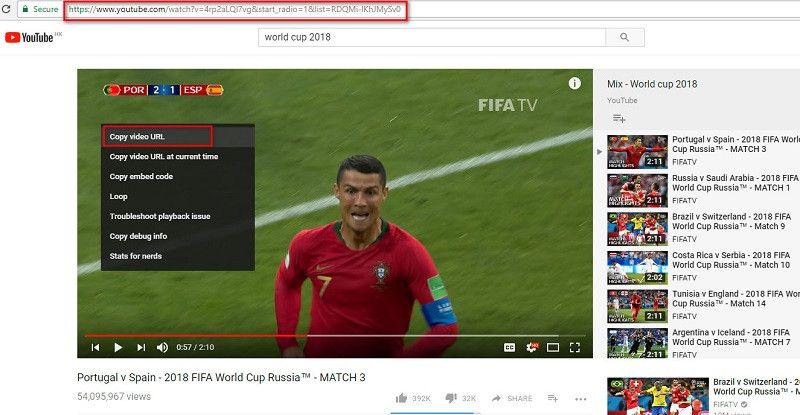Choose Copy video URL at current time
This screenshot has width=800, height=415.
[x=178, y=157]
